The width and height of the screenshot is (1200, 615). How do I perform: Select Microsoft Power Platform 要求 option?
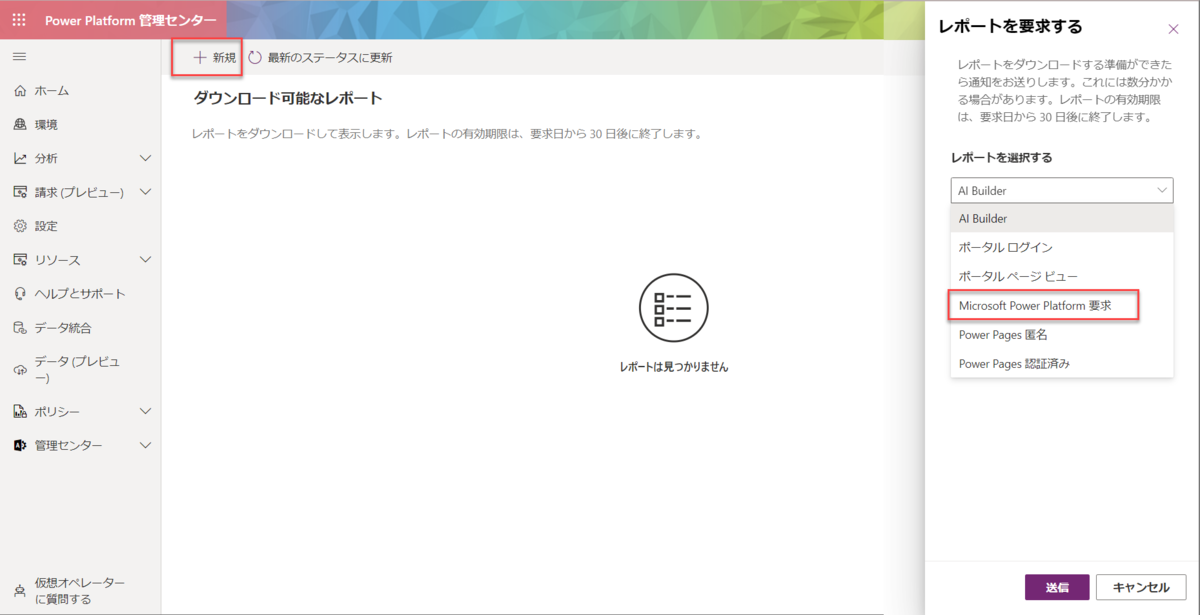pos(1061,305)
